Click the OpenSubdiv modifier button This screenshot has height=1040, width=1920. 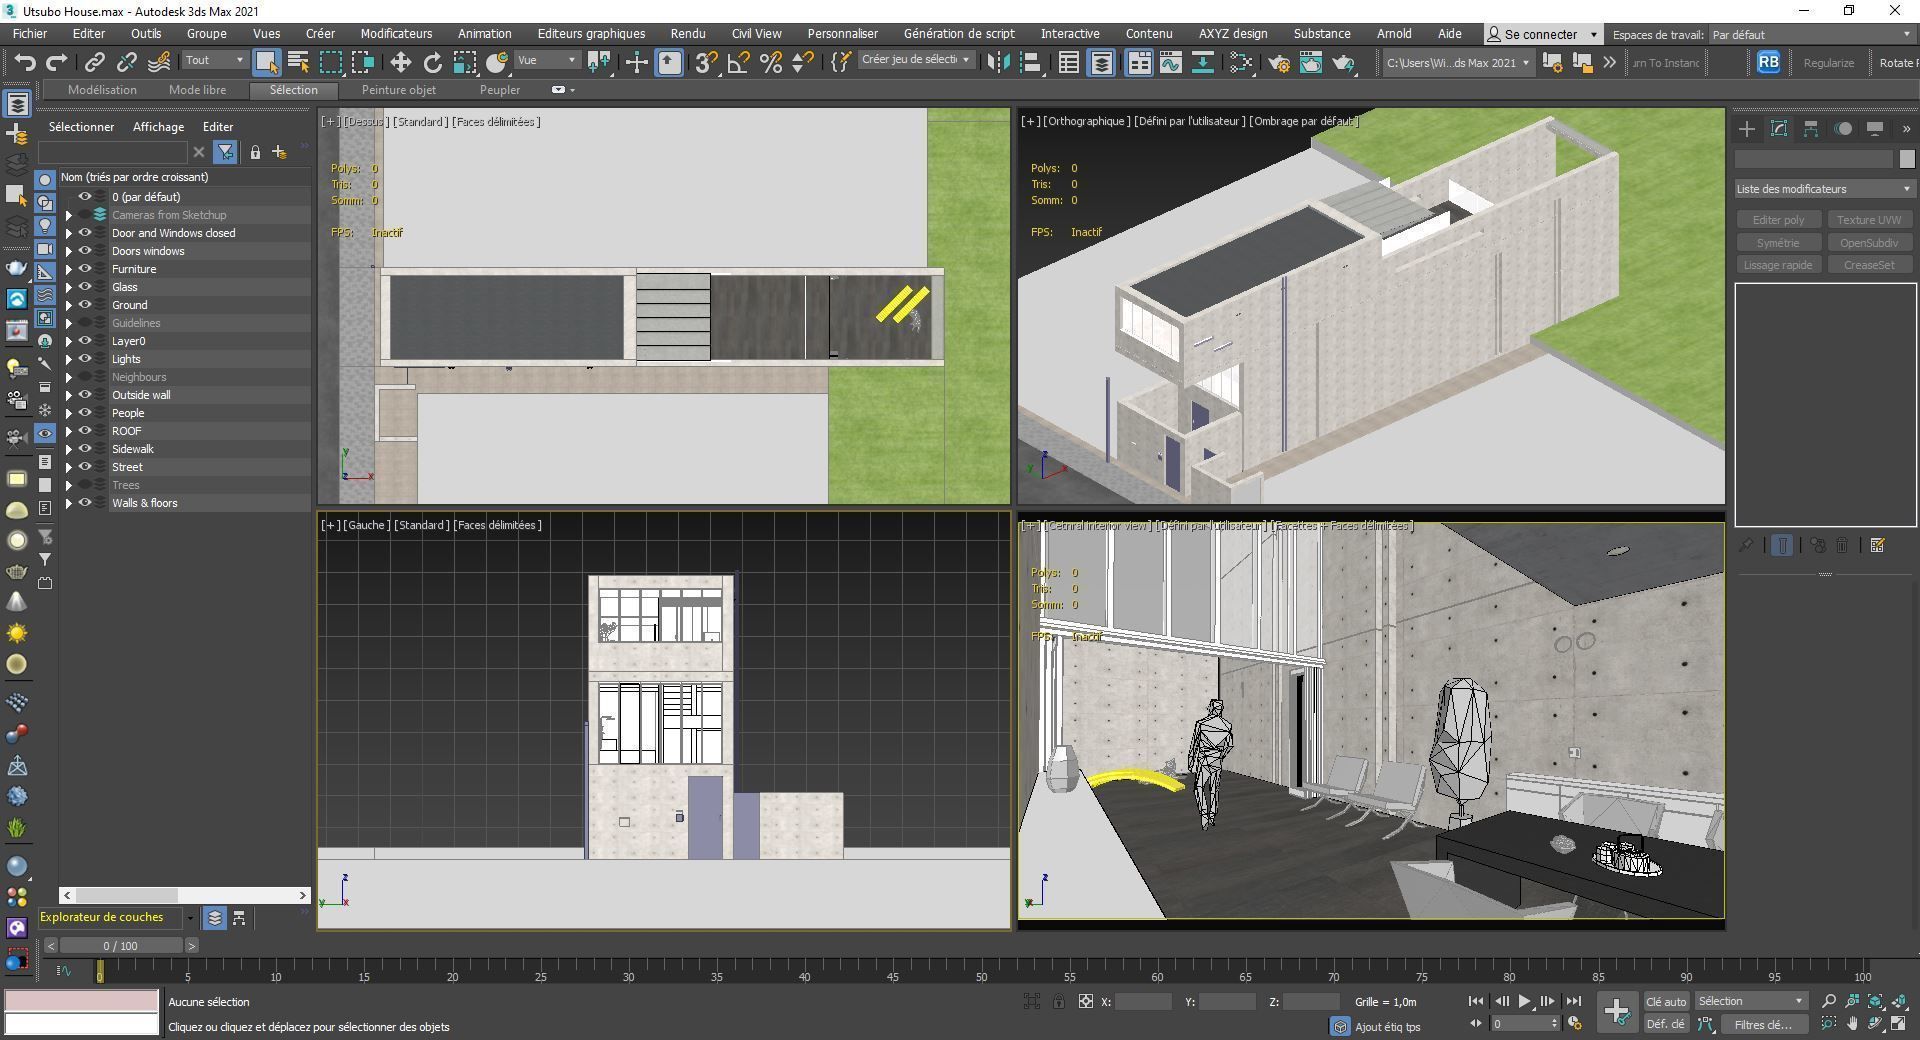coord(1868,243)
